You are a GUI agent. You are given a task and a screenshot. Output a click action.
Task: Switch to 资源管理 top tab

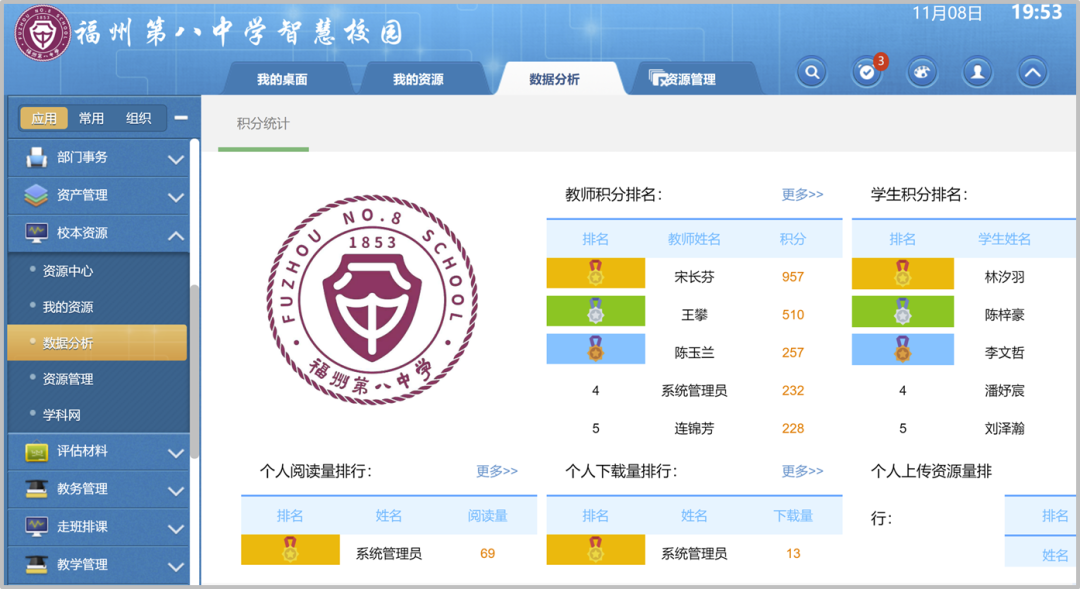(x=691, y=79)
